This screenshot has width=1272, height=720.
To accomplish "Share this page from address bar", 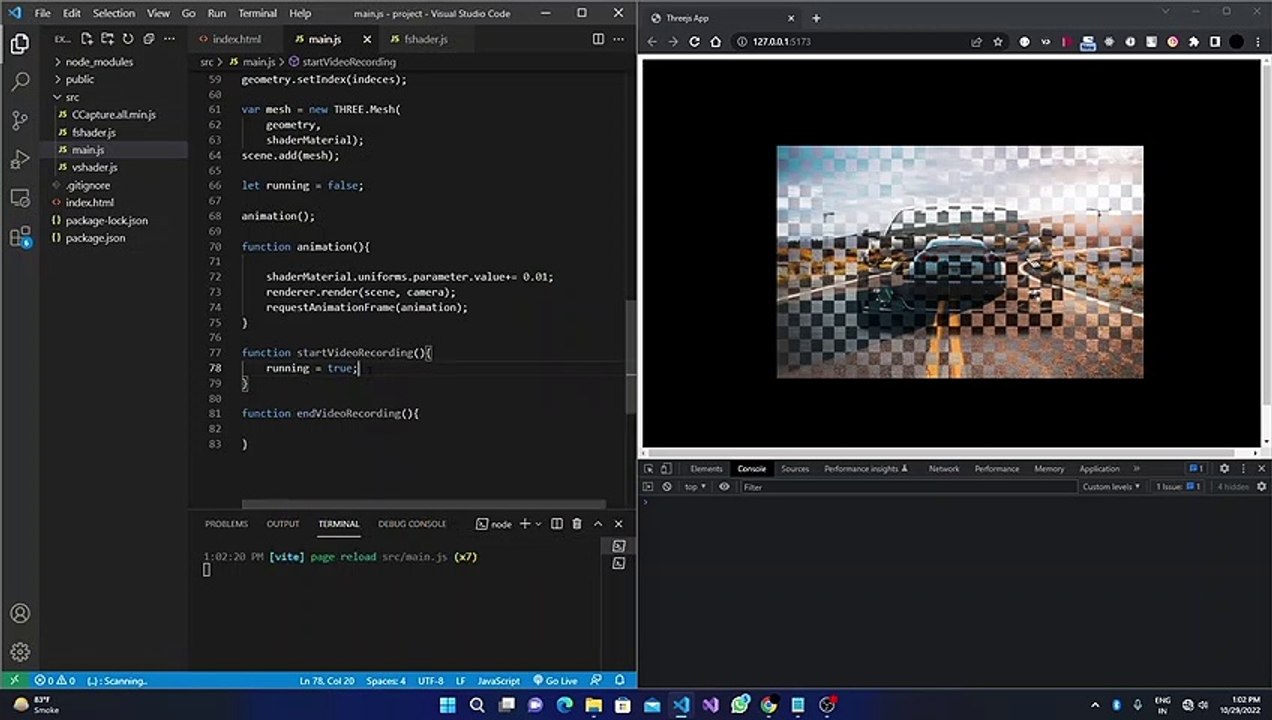I will click(976, 42).
